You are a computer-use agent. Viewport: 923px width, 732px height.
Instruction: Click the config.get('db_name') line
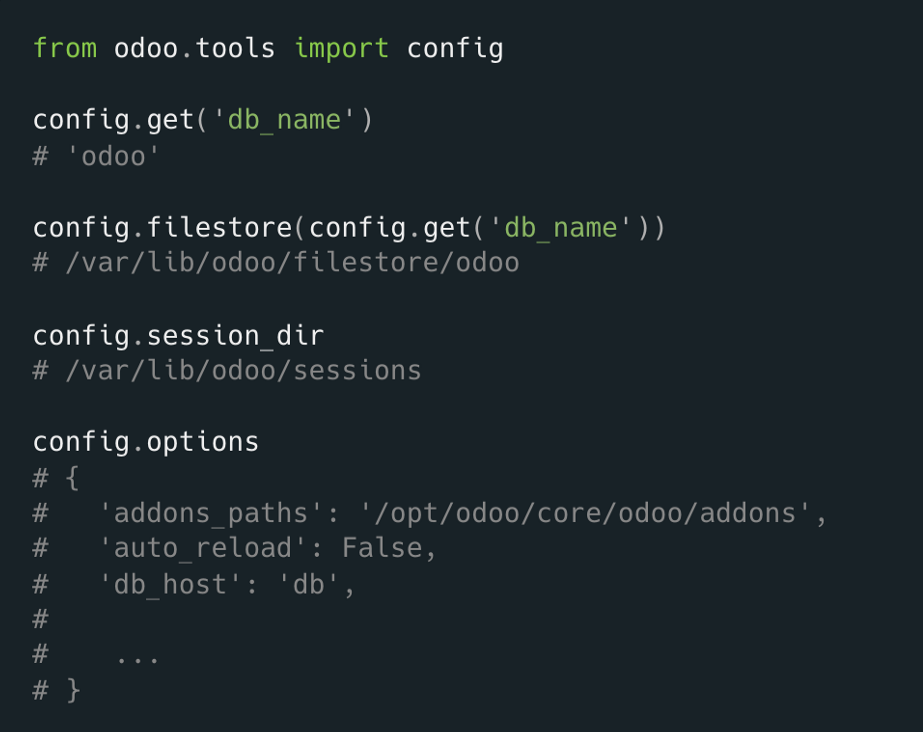pos(203,121)
